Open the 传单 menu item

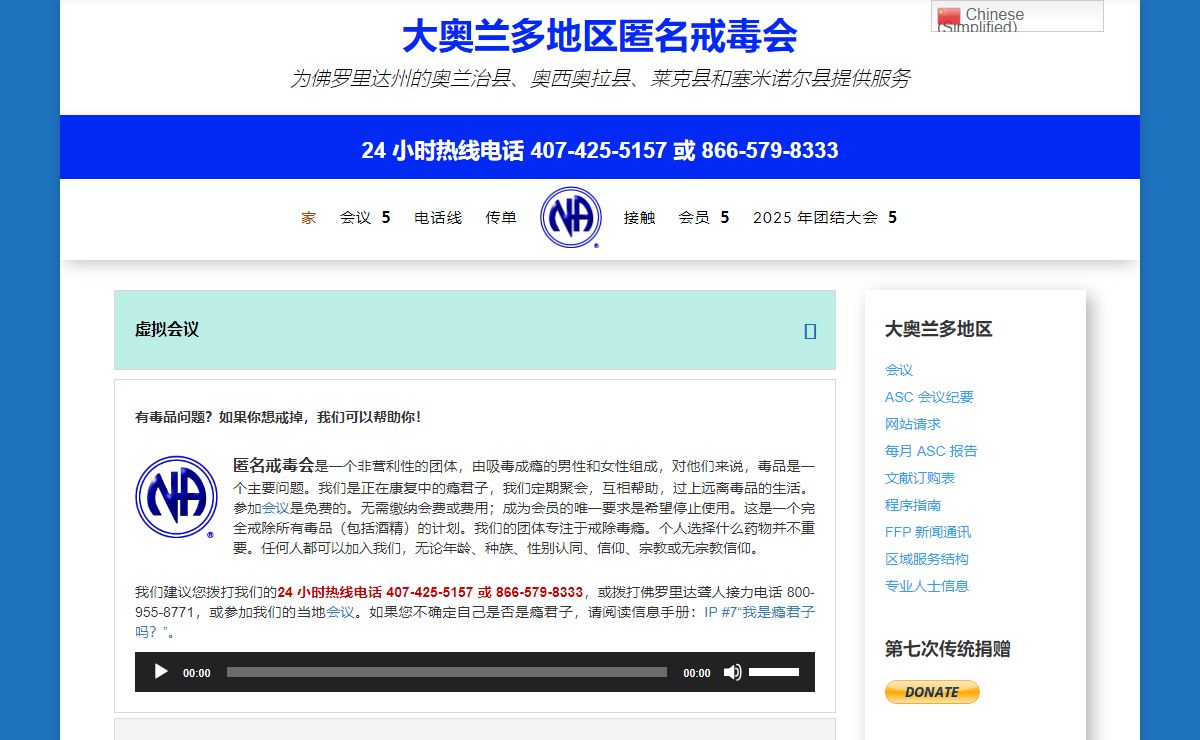pyautogui.click(x=501, y=217)
